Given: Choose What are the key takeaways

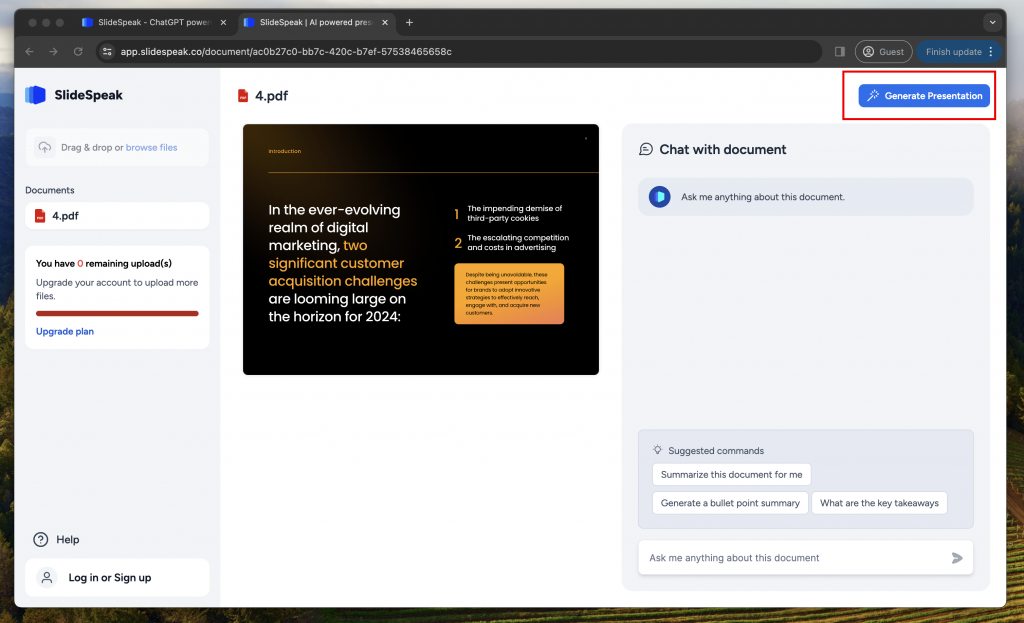Looking at the screenshot, I should (879, 503).
